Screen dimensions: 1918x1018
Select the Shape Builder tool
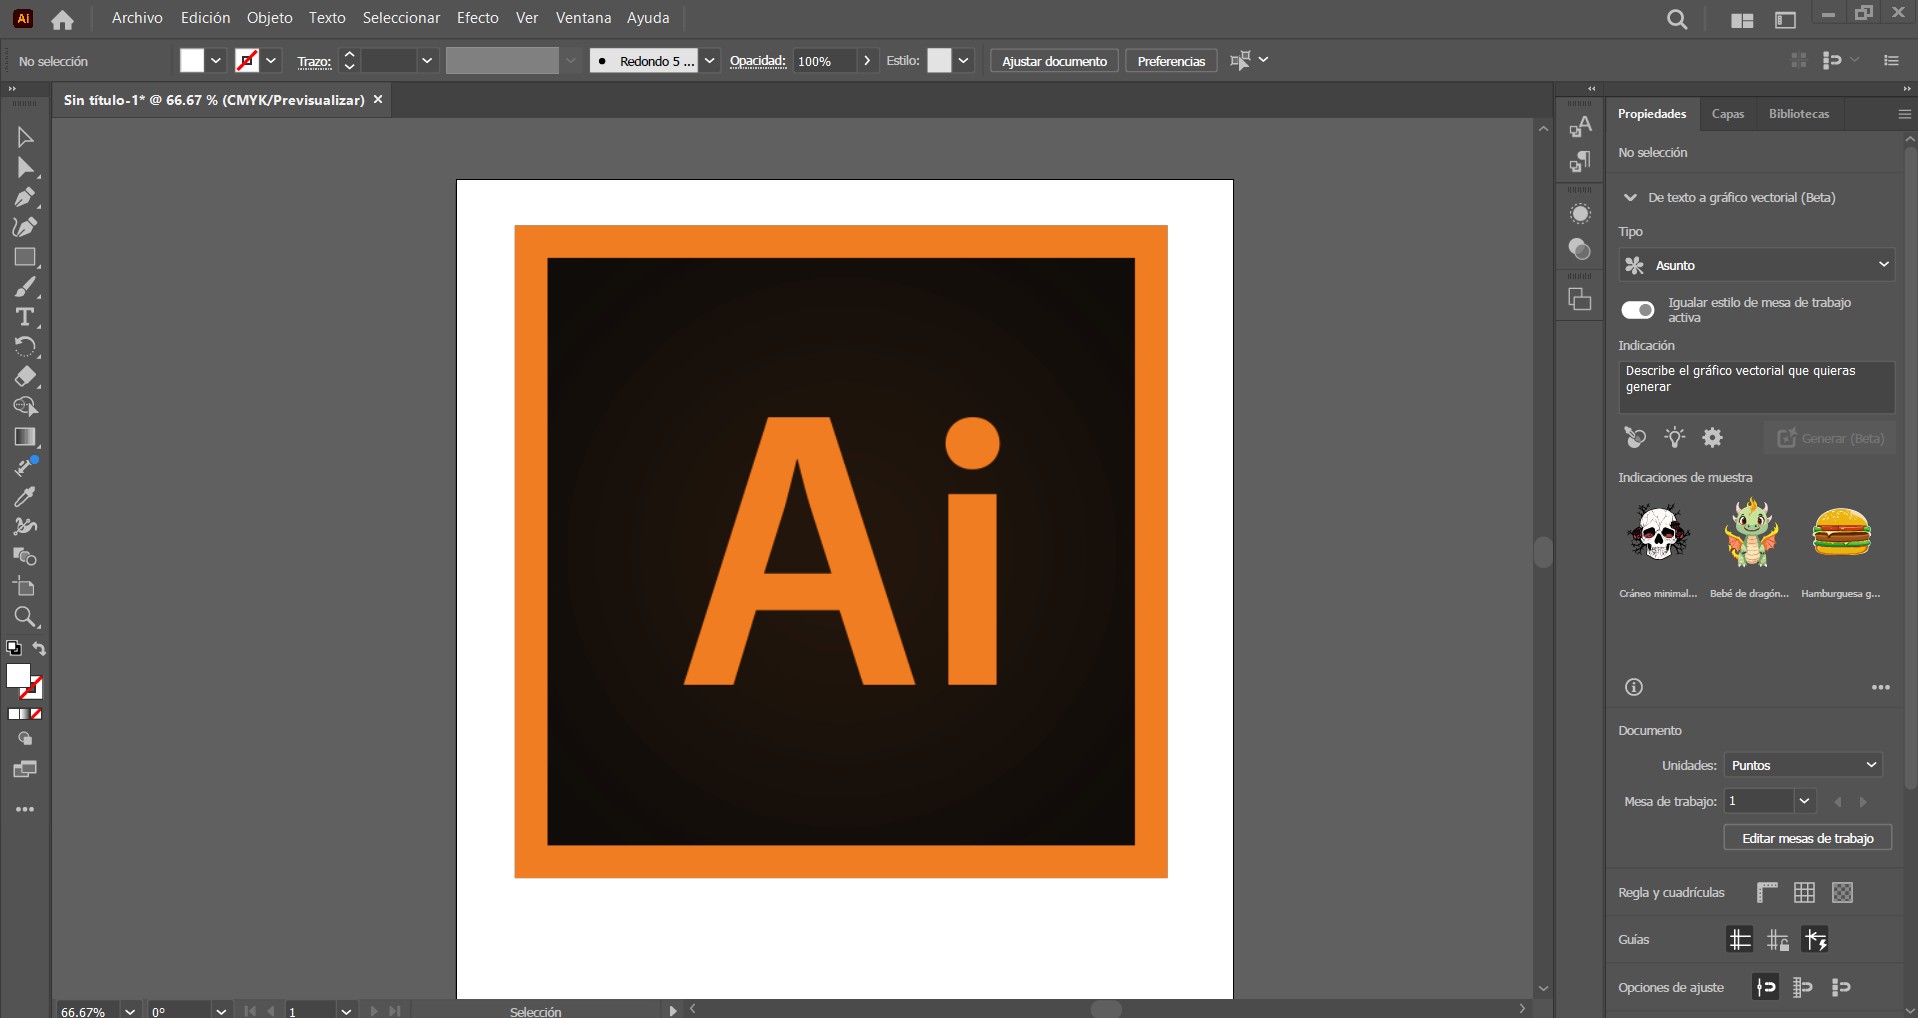[x=25, y=407]
